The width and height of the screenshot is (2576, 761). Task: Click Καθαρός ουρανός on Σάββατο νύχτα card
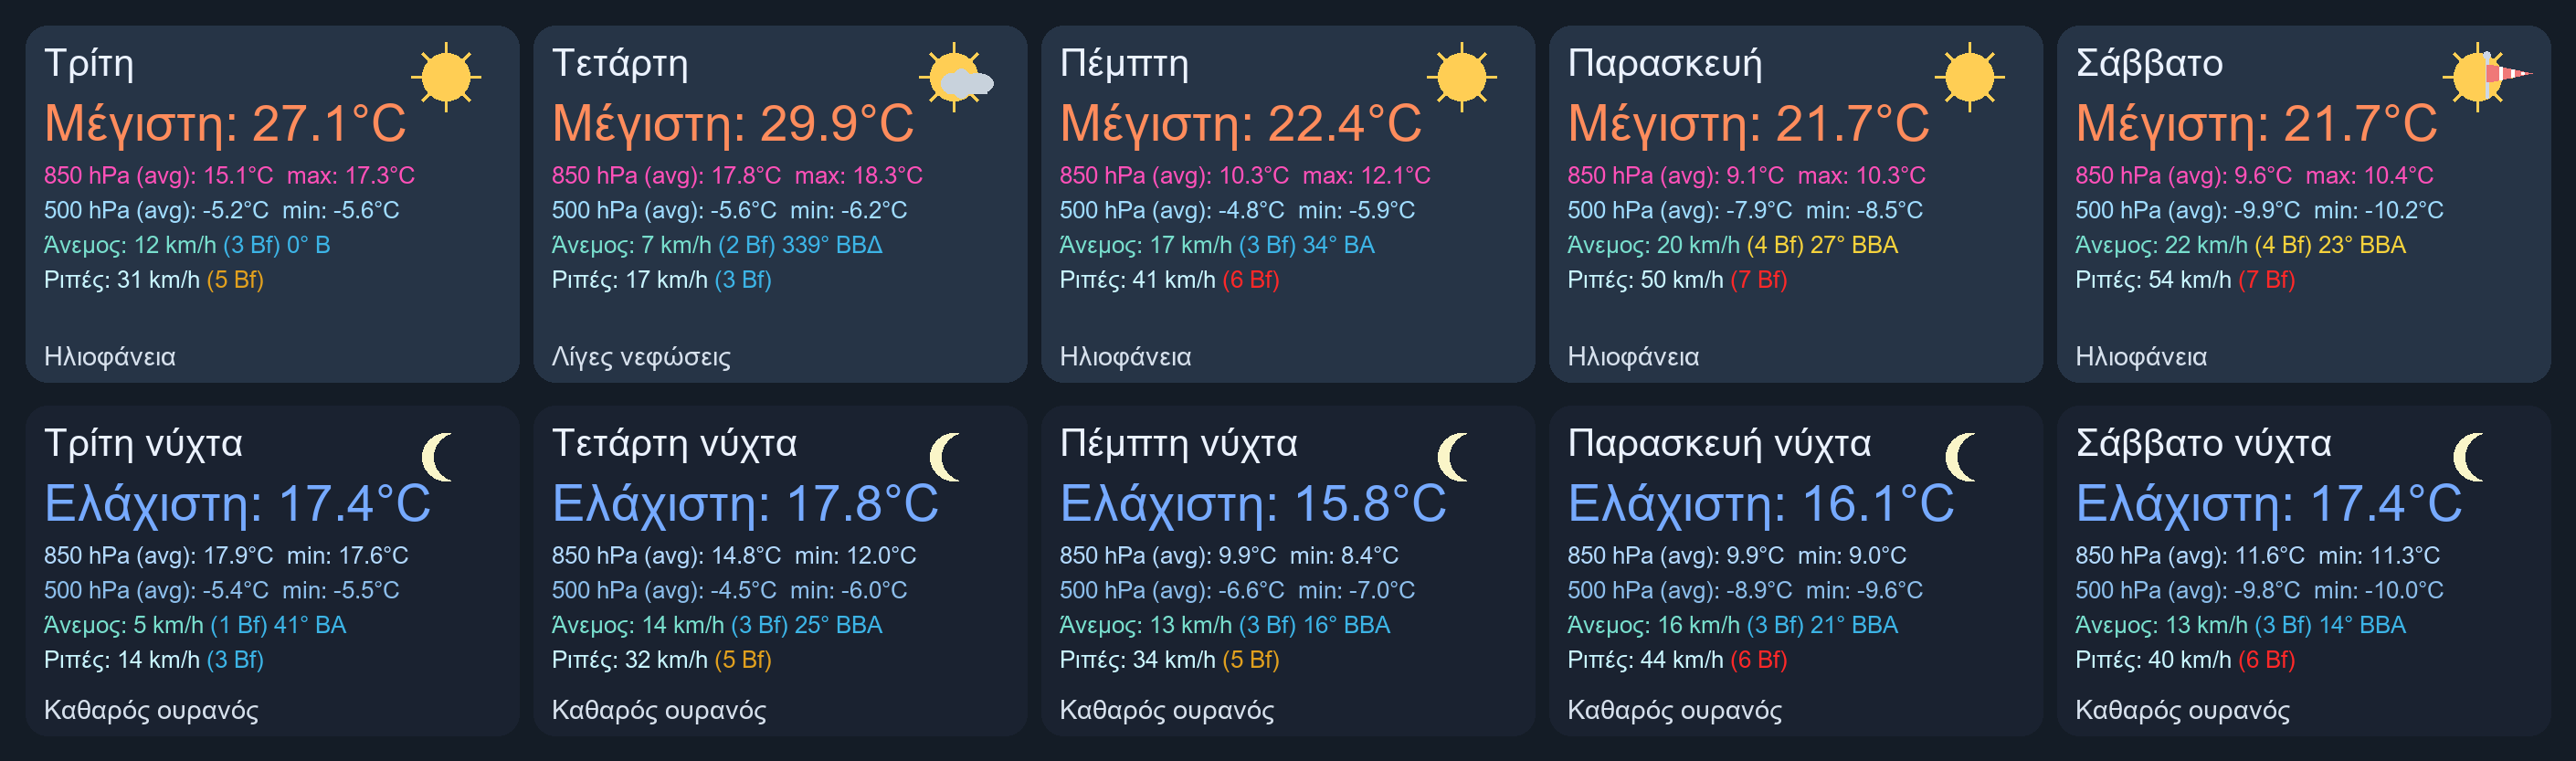click(2182, 710)
